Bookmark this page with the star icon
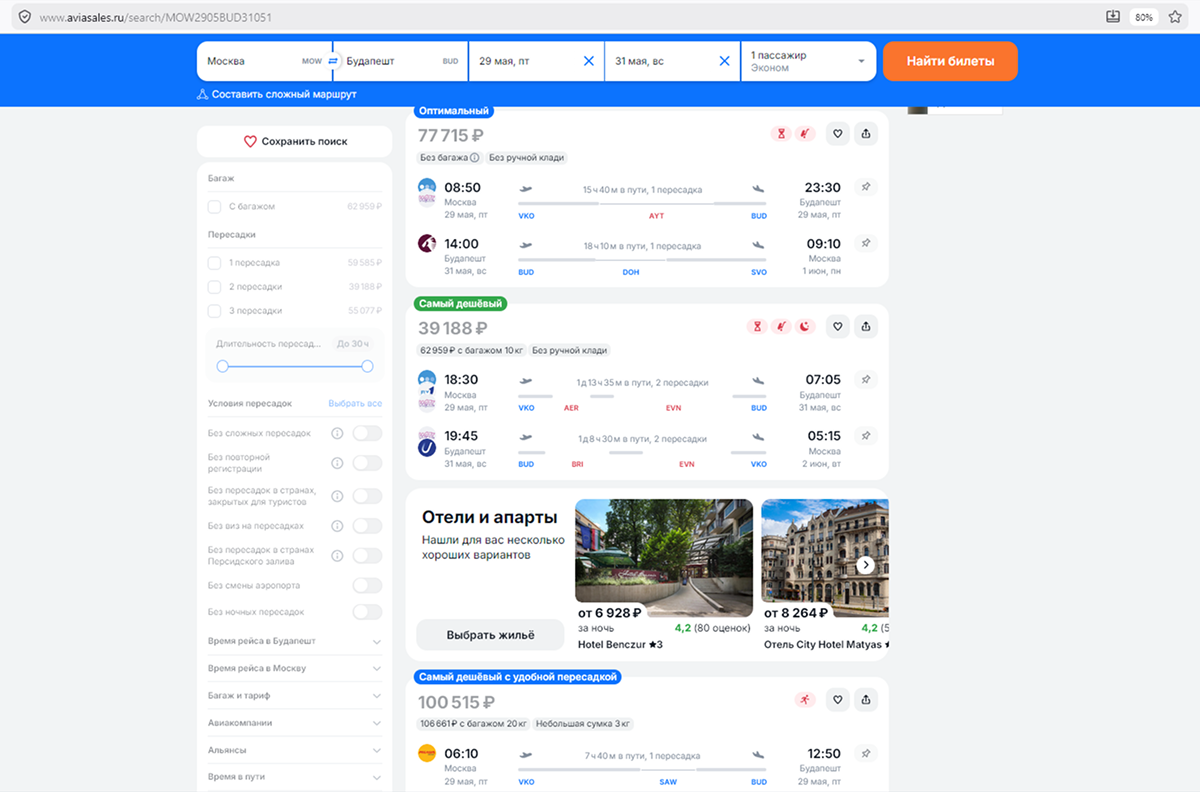Screen dimensions: 1200x792 pos(1175,17)
